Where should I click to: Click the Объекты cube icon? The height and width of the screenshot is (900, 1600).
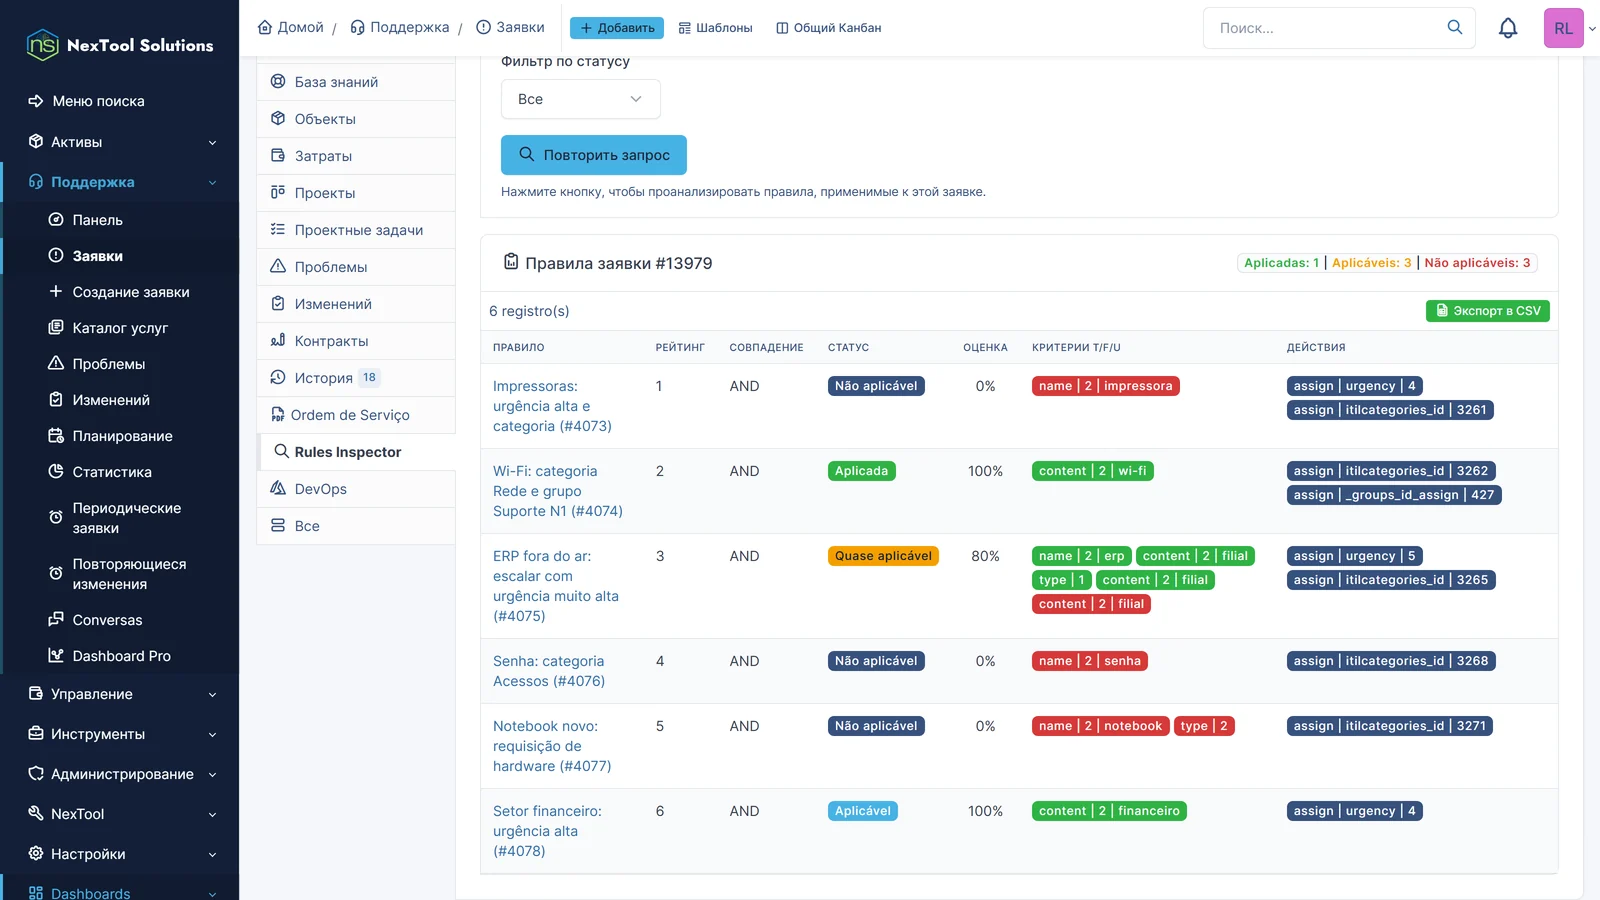(278, 119)
